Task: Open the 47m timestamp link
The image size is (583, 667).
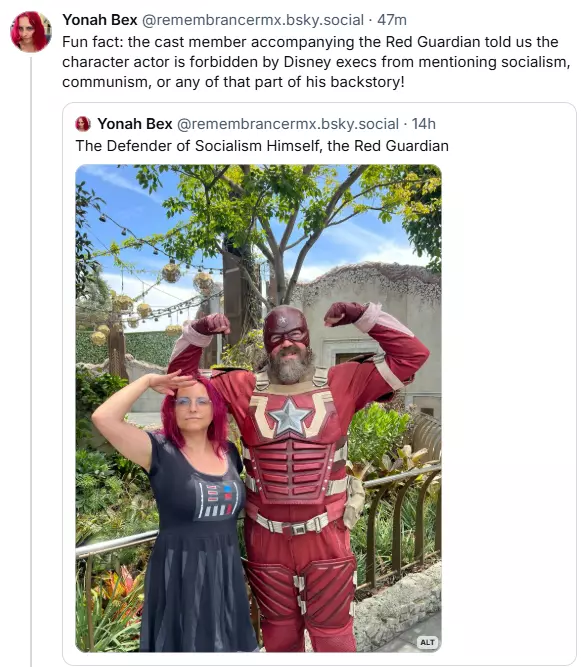Action: 392,20
